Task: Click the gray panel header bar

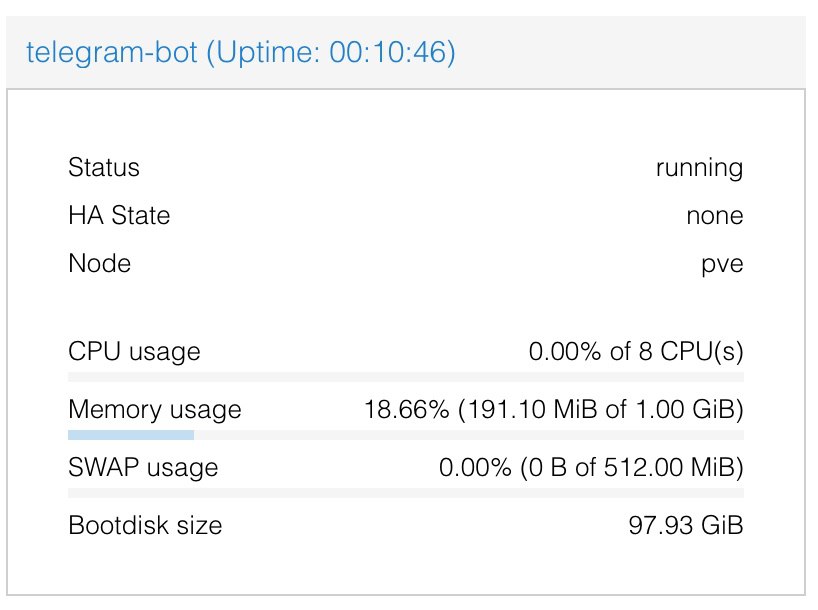Action: click(x=406, y=52)
